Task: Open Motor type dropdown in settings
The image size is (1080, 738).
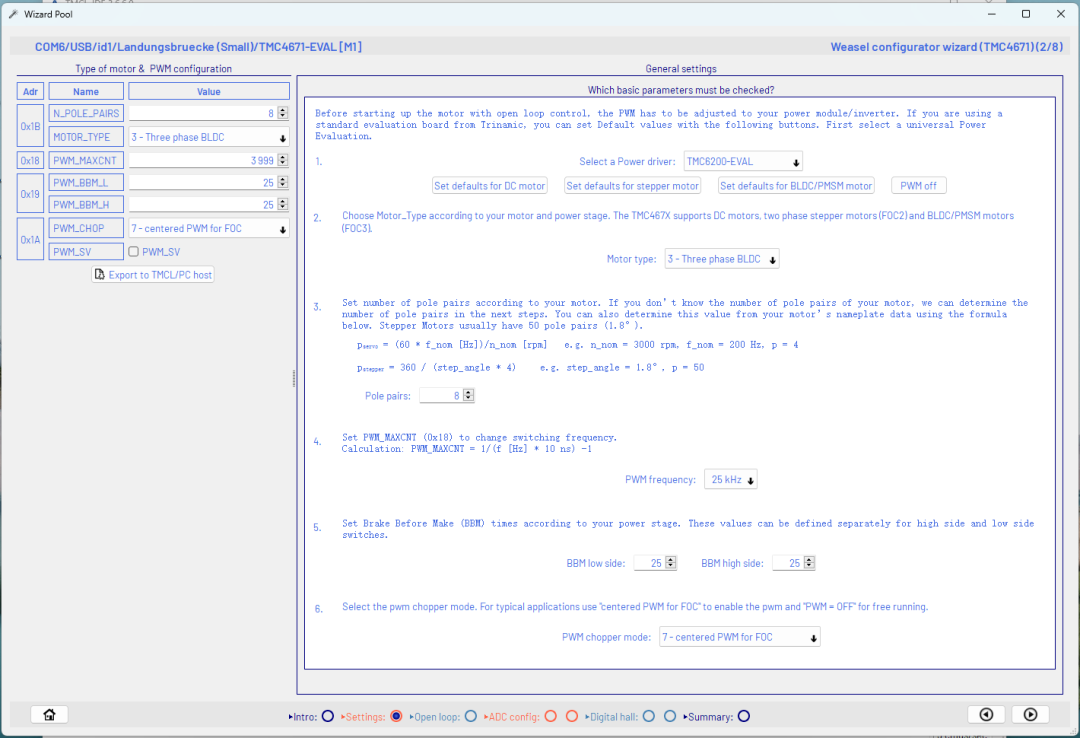Action: click(721, 259)
